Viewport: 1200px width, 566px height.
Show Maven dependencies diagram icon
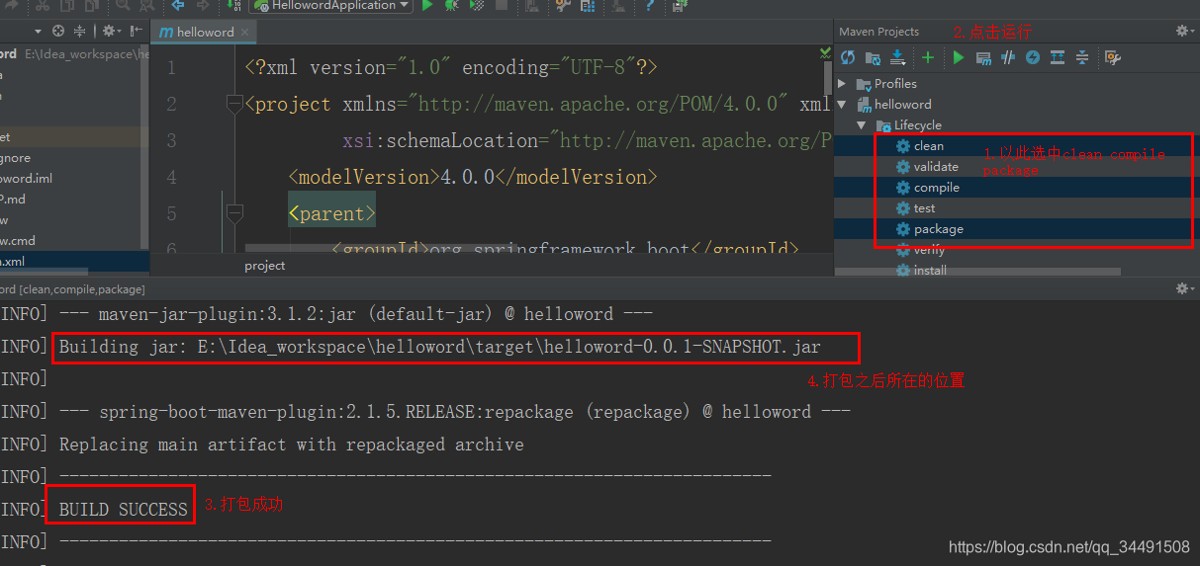point(1057,57)
